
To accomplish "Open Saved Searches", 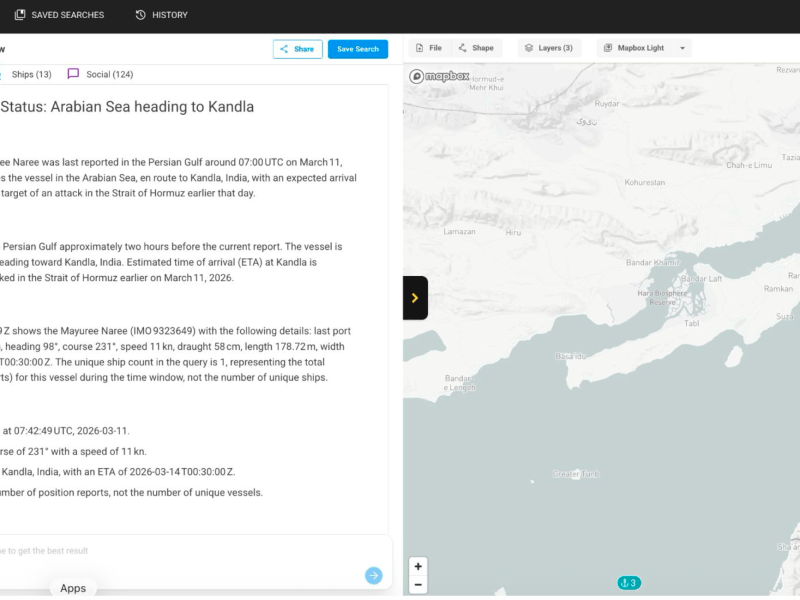I will pyautogui.click(x=59, y=15).
